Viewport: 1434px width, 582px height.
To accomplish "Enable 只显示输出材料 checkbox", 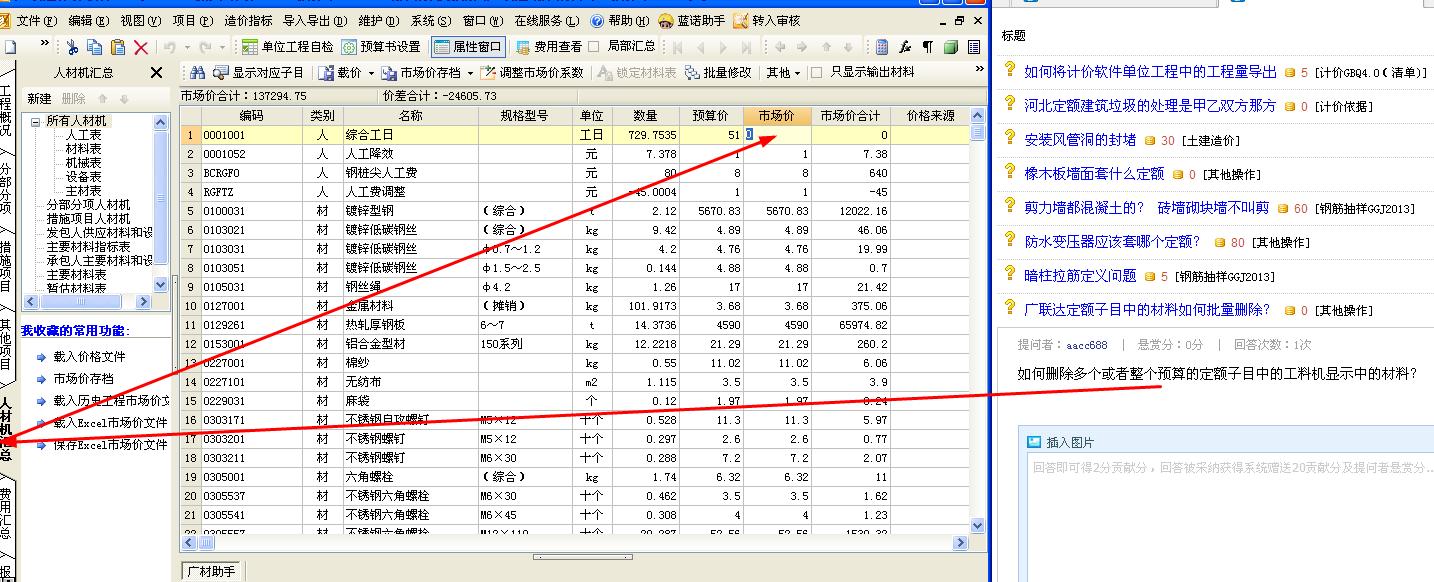I will tap(816, 72).
